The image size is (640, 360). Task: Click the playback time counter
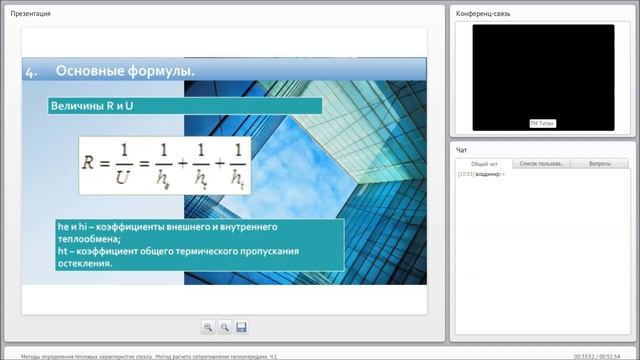click(597, 357)
